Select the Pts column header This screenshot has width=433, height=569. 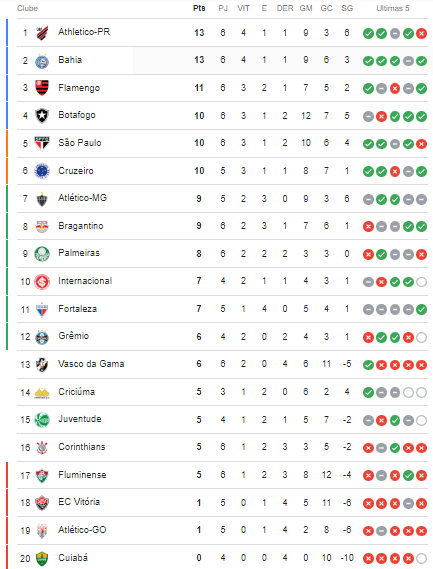(x=199, y=8)
